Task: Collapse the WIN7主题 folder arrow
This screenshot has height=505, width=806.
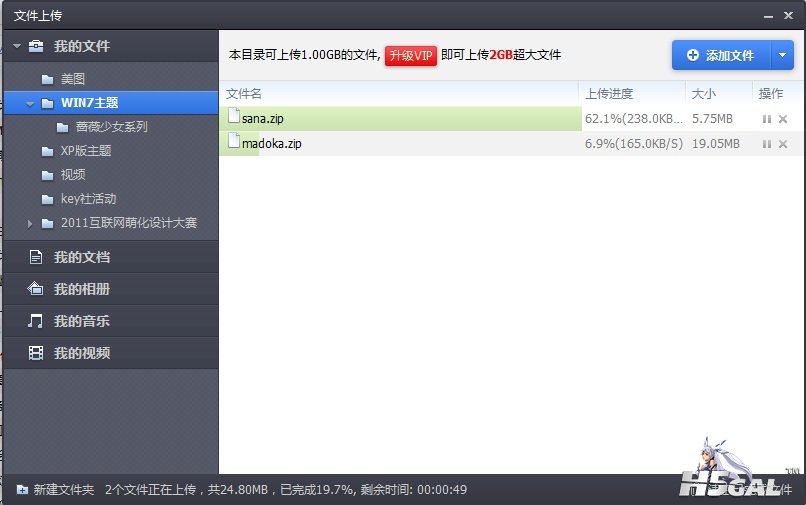Action: [x=30, y=103]
